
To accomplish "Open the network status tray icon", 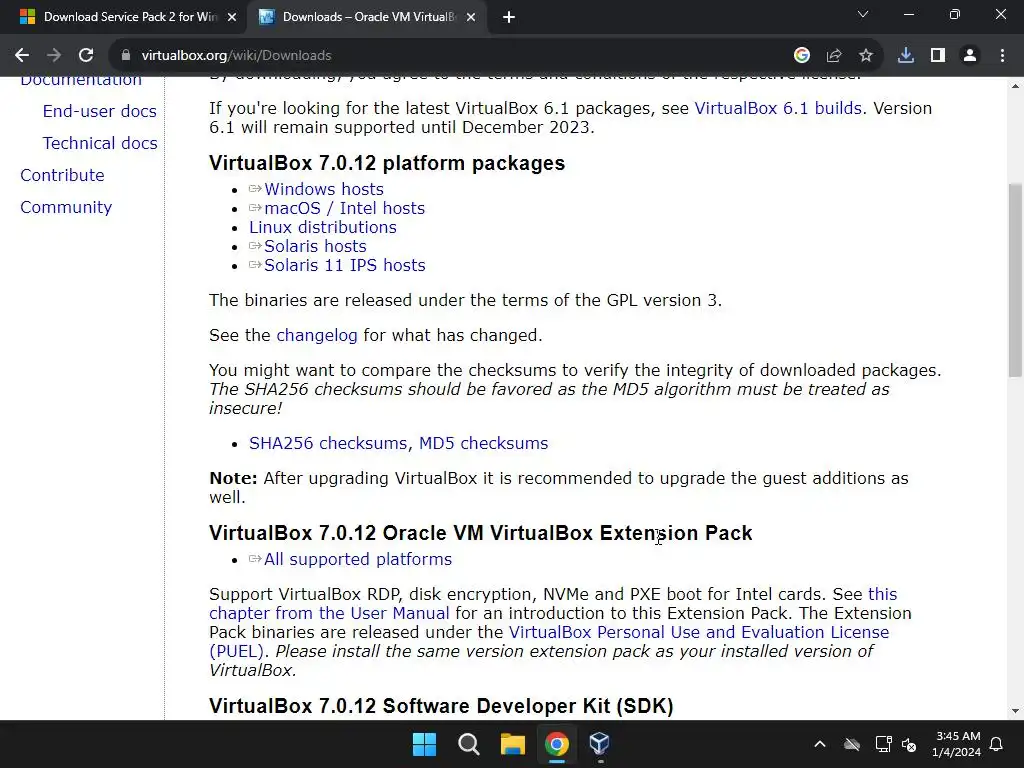I will [883, 744].
